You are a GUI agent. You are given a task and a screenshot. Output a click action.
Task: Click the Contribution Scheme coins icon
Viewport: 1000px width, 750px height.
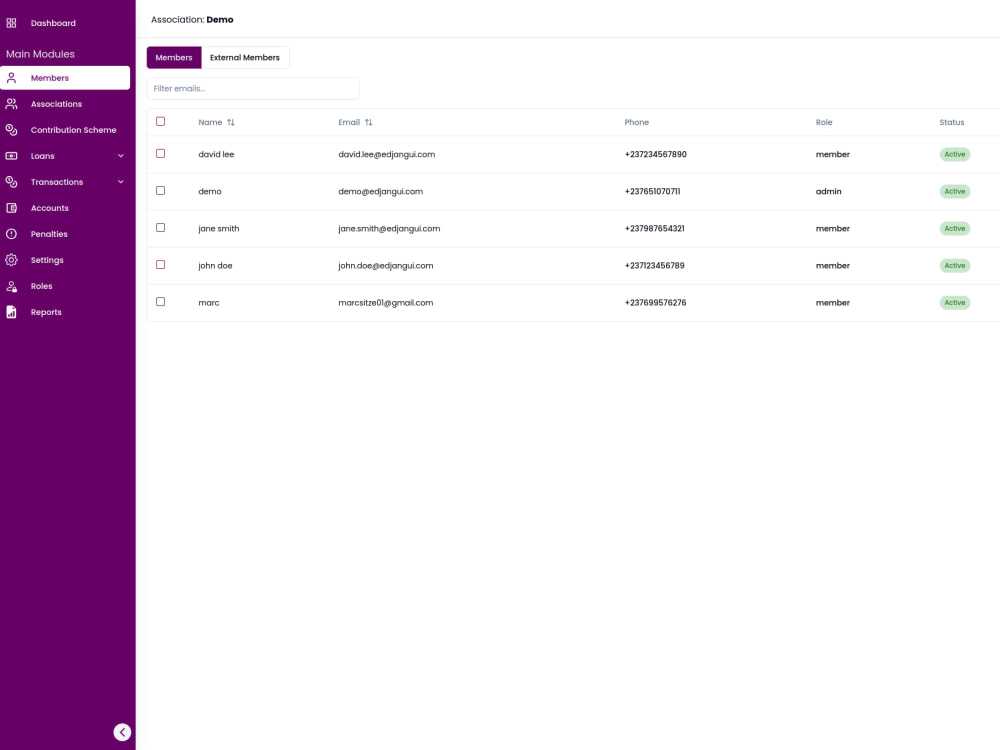[11, 129]
